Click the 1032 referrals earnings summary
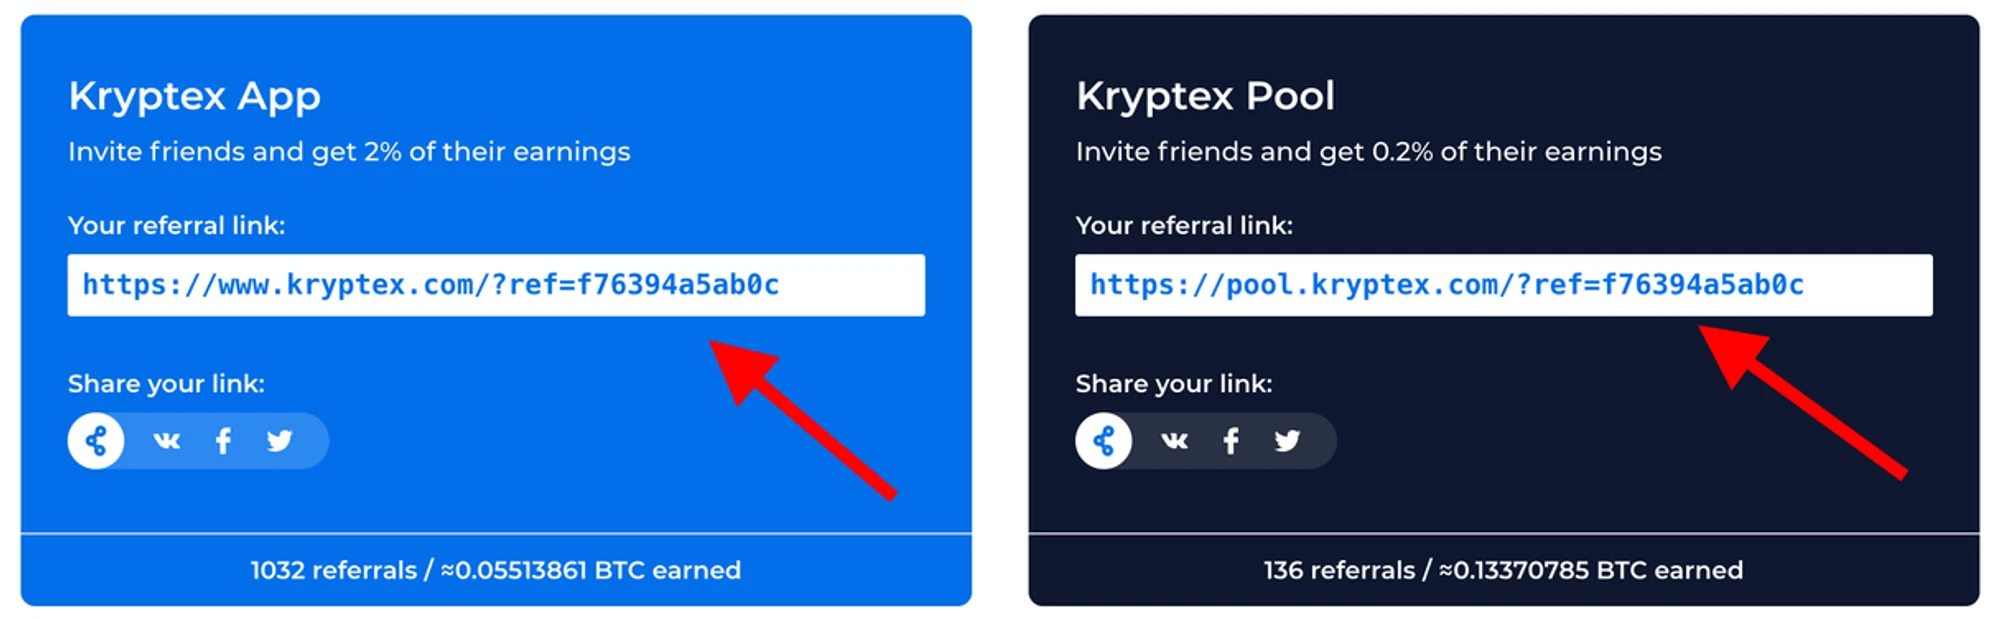Image resolution: width=2000 pixels, height=619 pixels. tap(495, 570)
